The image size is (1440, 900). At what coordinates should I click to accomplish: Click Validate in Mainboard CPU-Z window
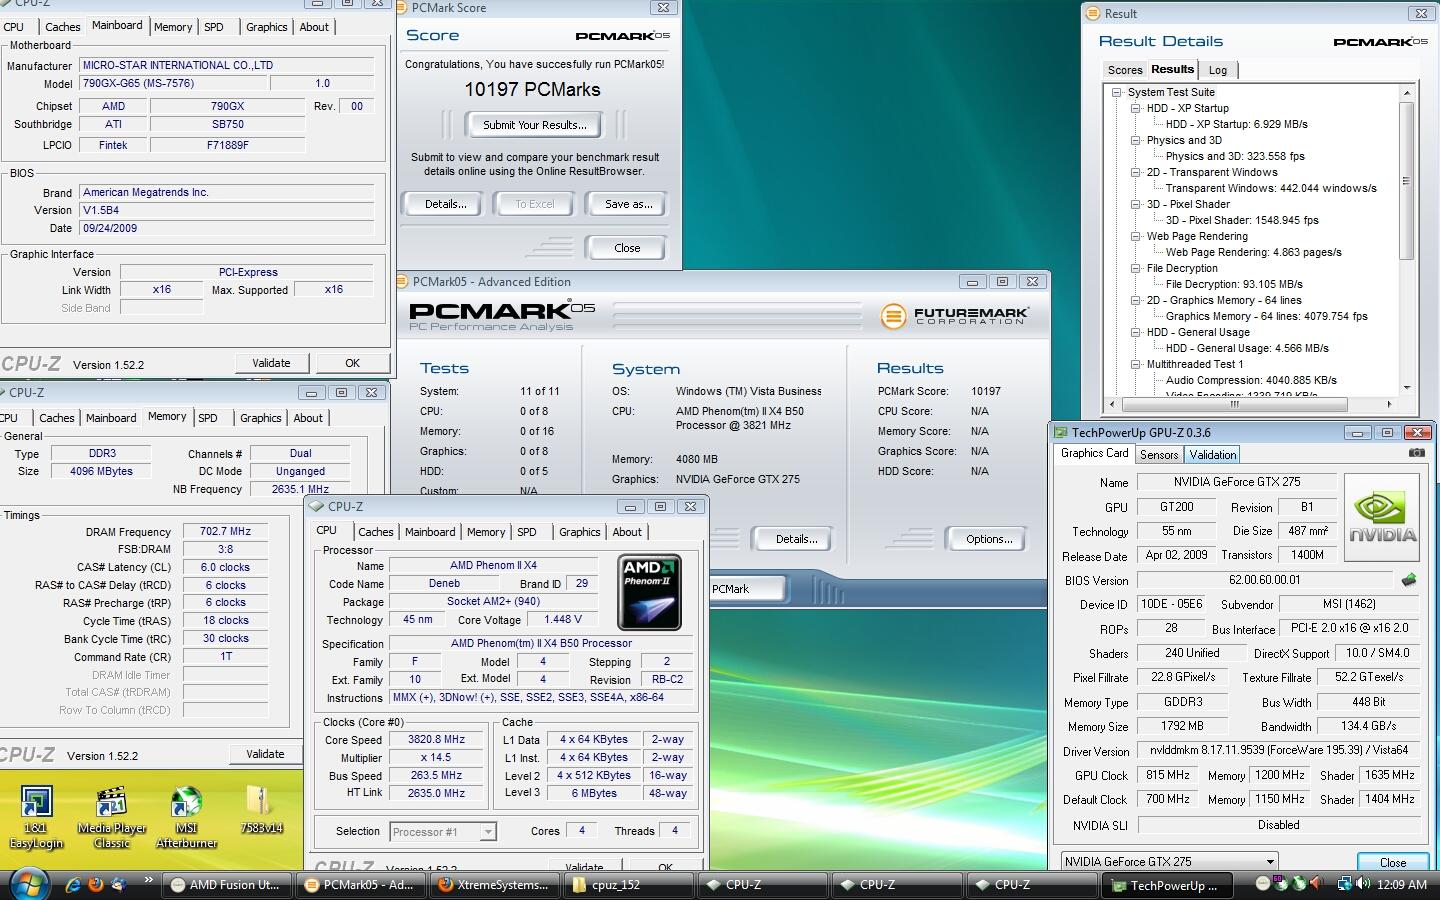pos(271,363)
